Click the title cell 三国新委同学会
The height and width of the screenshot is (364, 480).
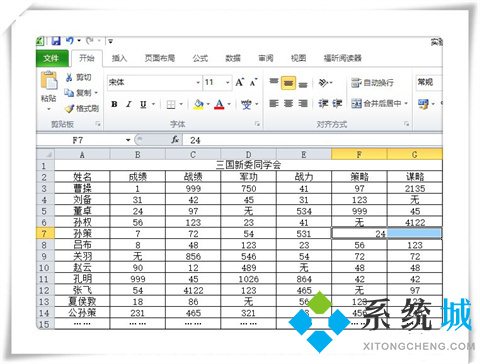(x=248, y=165)
